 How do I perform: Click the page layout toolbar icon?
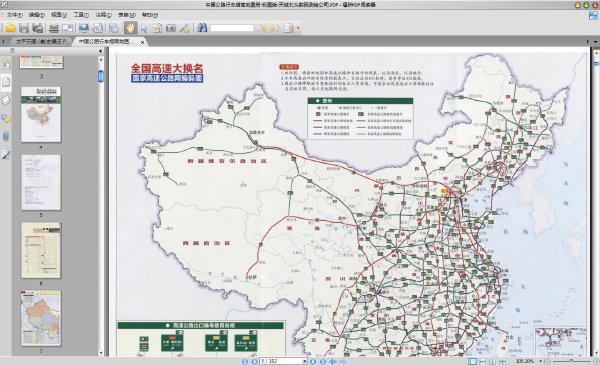click(113, 28)
